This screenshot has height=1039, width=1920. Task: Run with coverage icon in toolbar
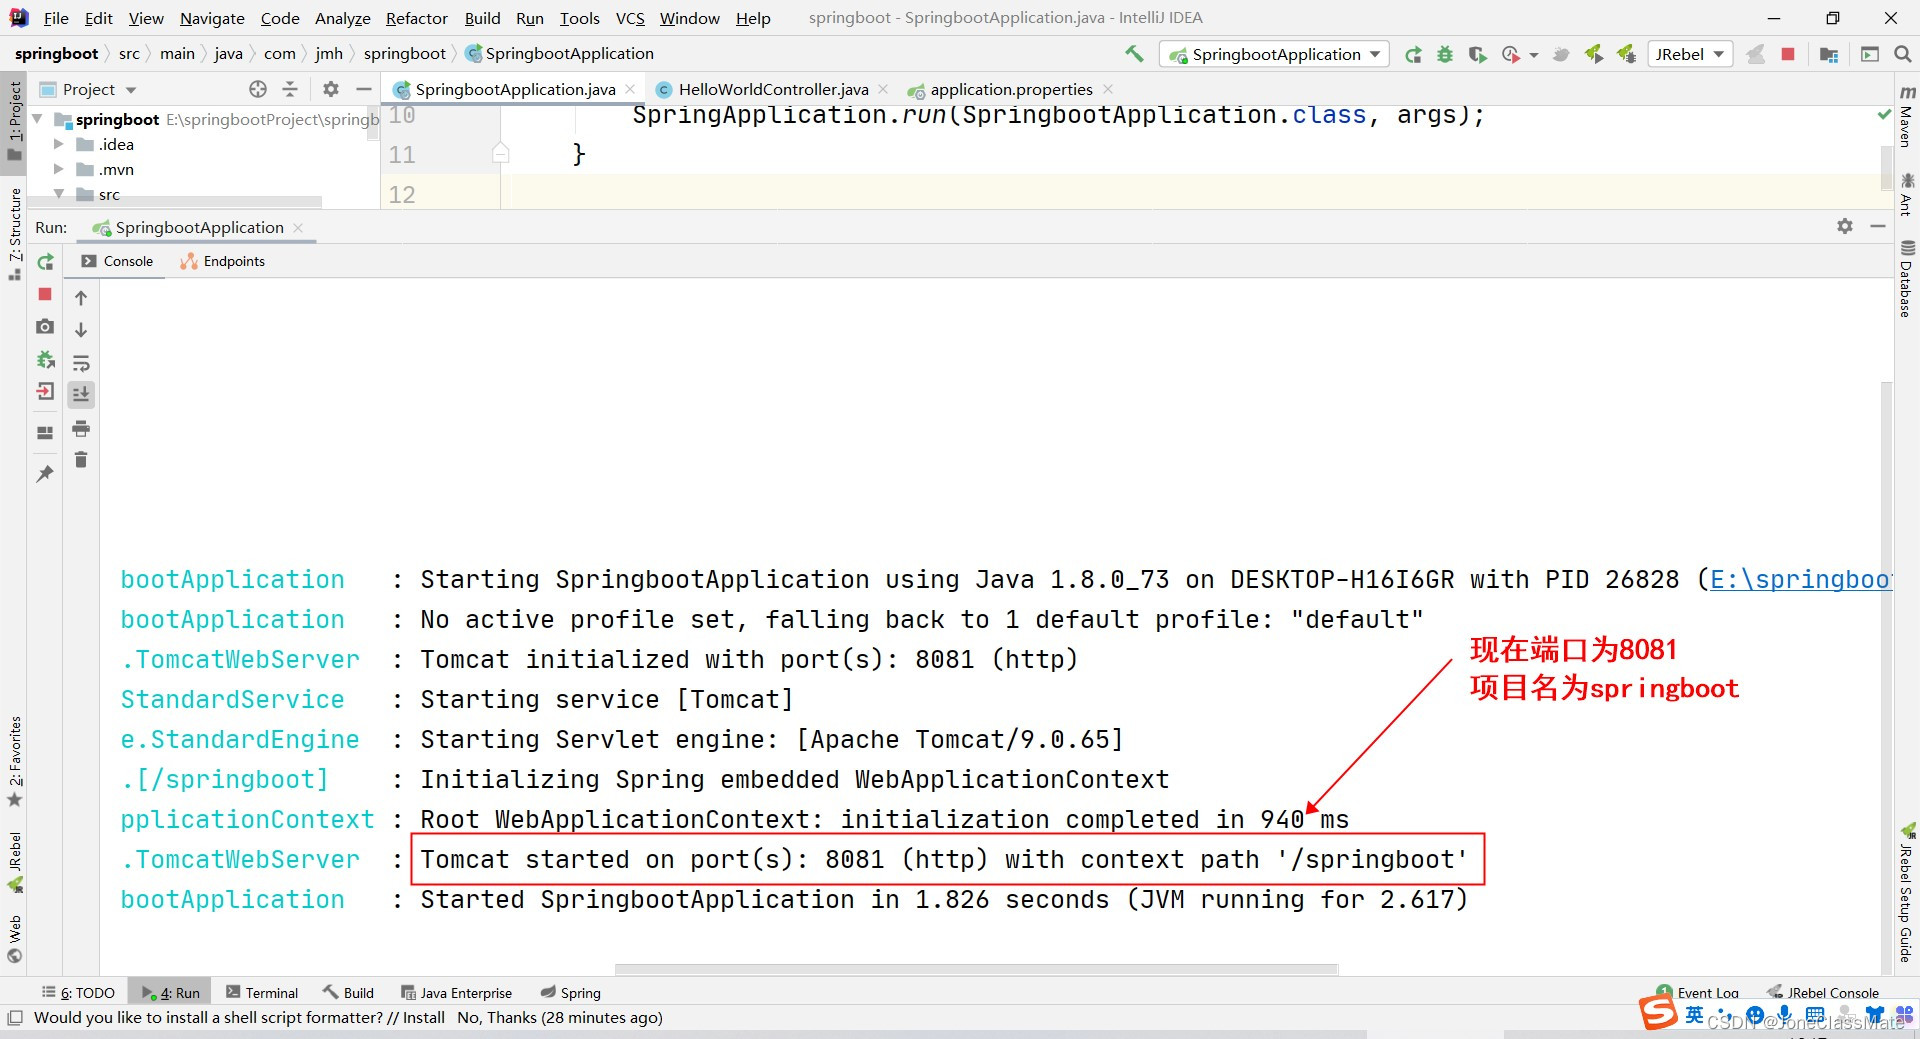(1477, 55)
